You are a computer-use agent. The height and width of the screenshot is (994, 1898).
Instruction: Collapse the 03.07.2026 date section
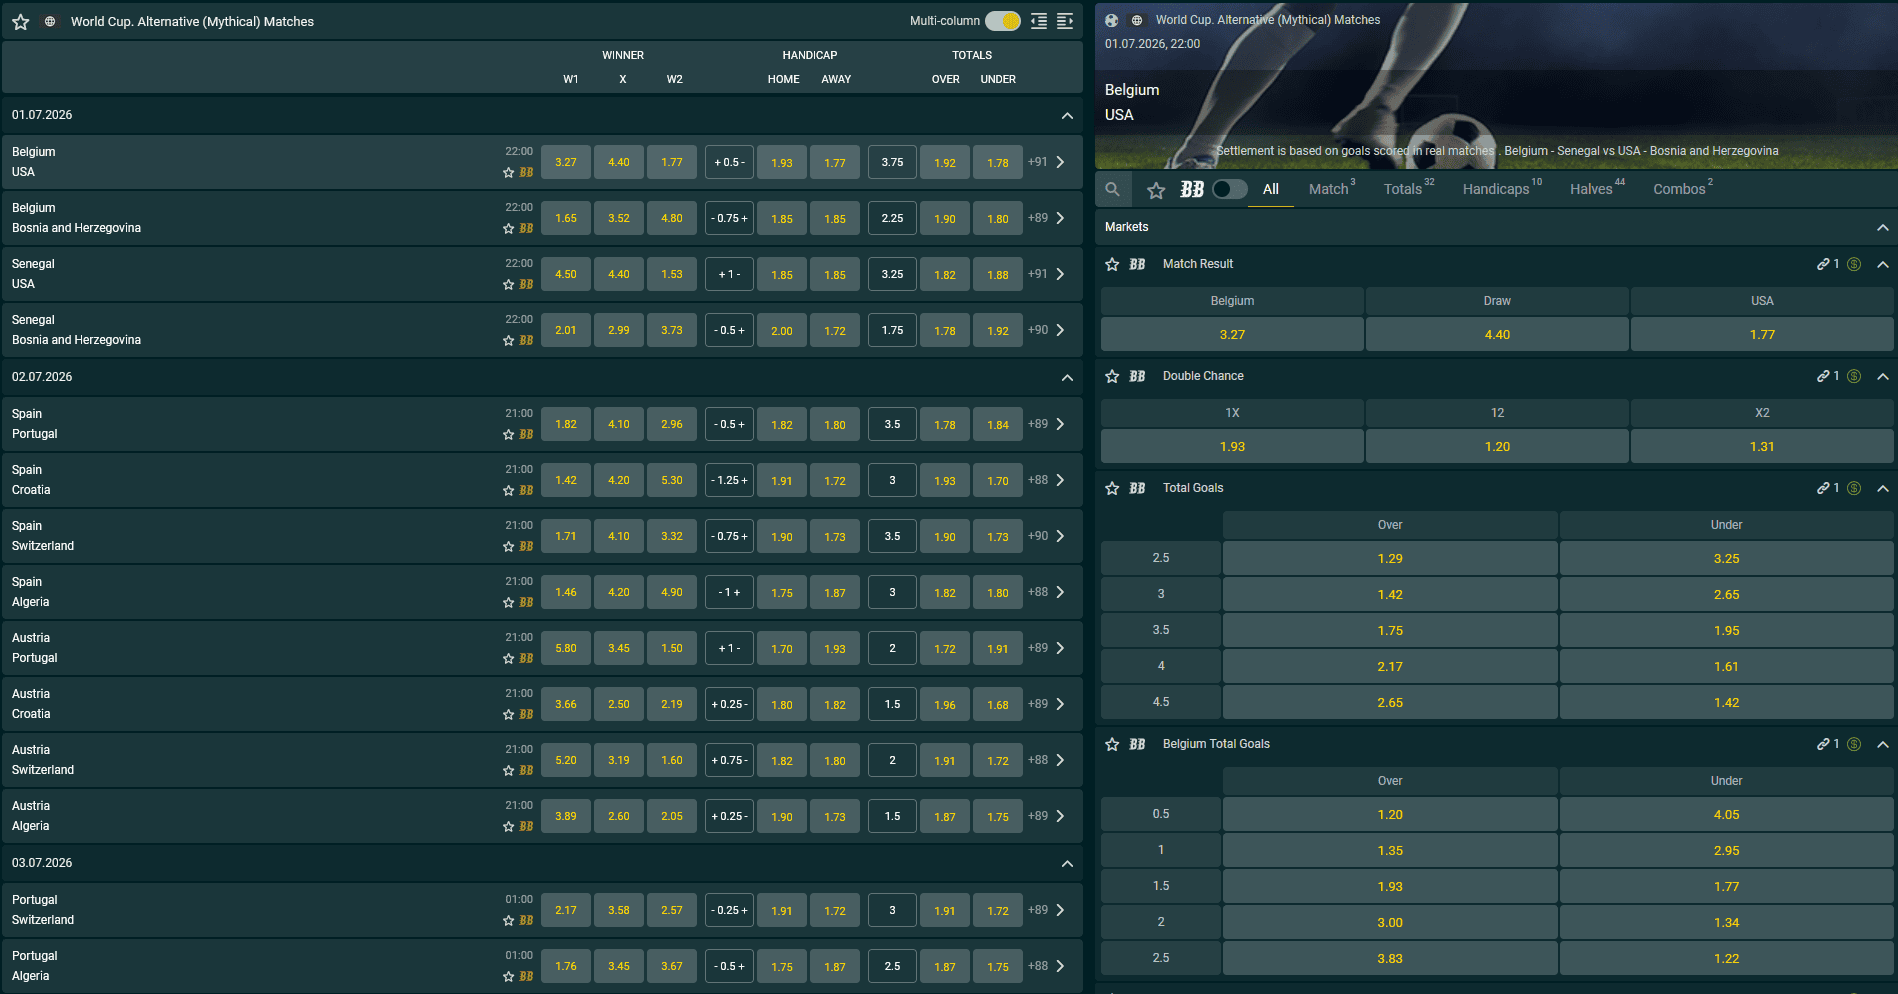pos(1067,864)
